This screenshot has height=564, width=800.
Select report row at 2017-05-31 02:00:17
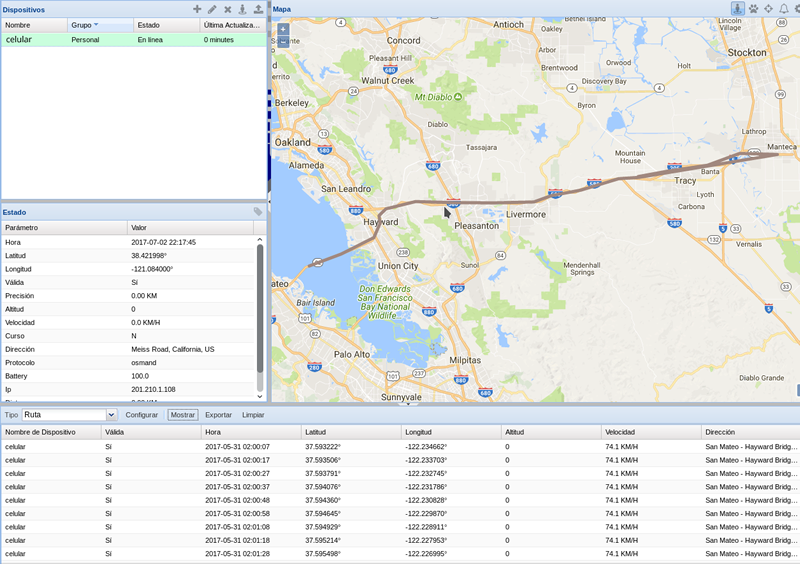coord(401,460)
